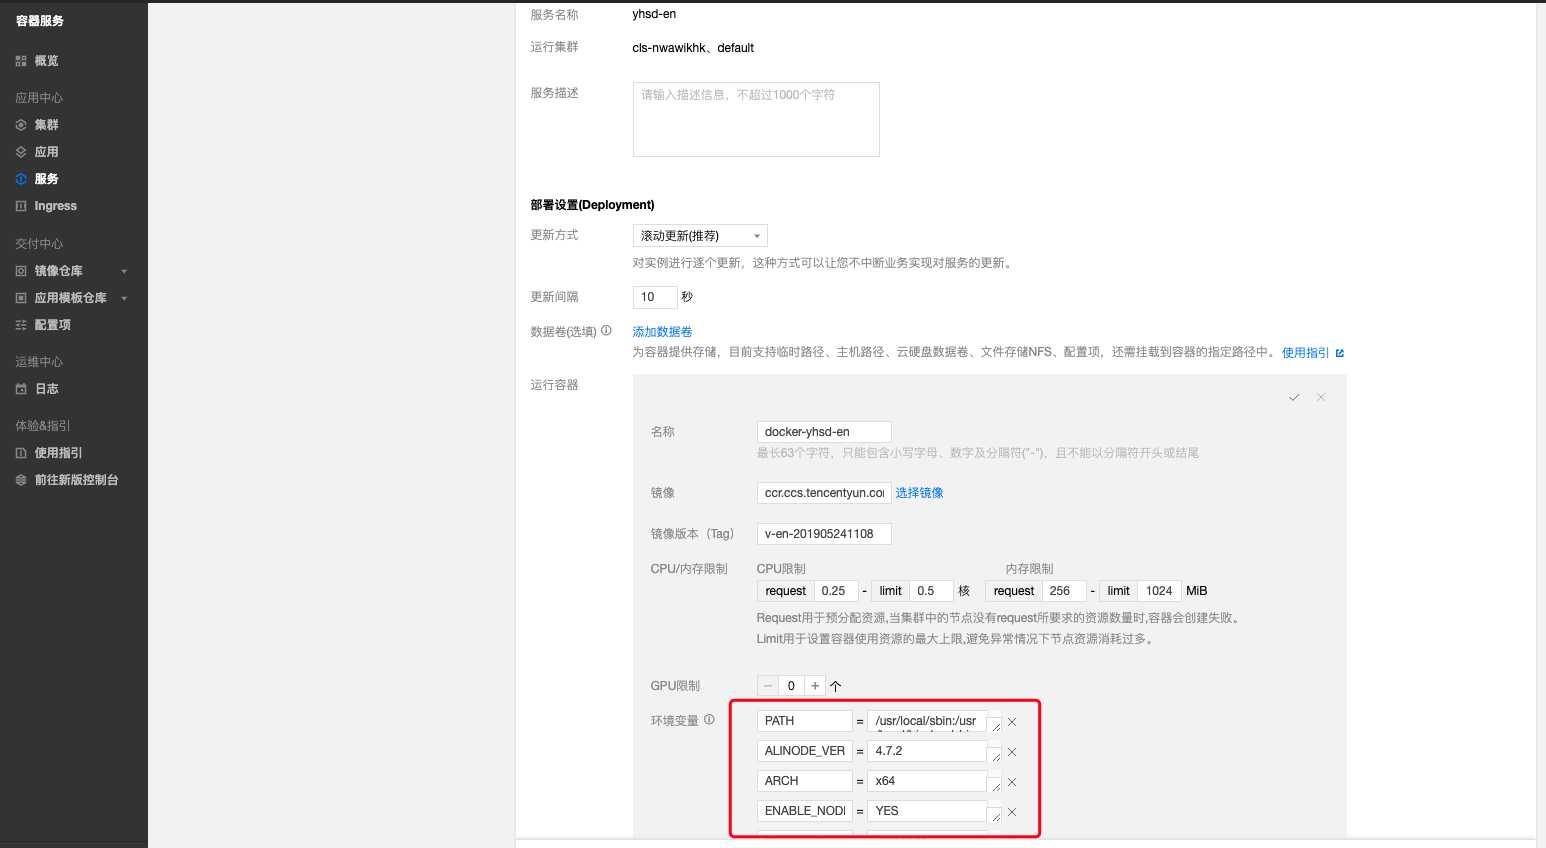Show the 环境变量 info tooltip icon

click(x=710, y=719)
